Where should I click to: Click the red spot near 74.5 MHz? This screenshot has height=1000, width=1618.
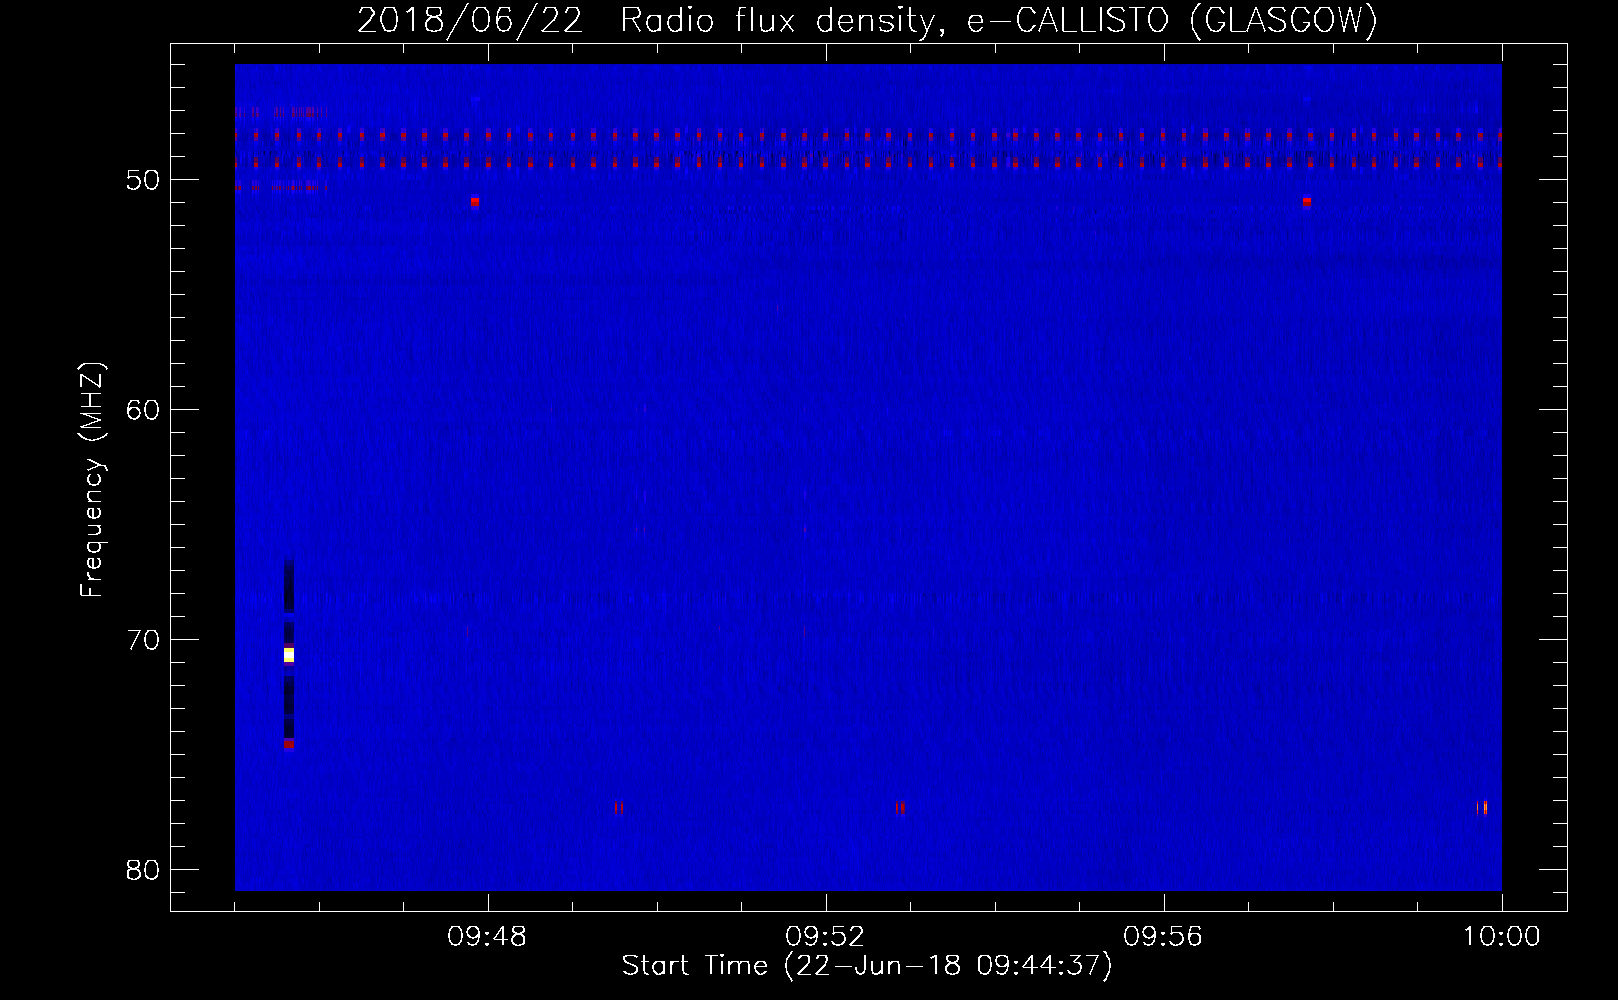click(x=289, y=743)
